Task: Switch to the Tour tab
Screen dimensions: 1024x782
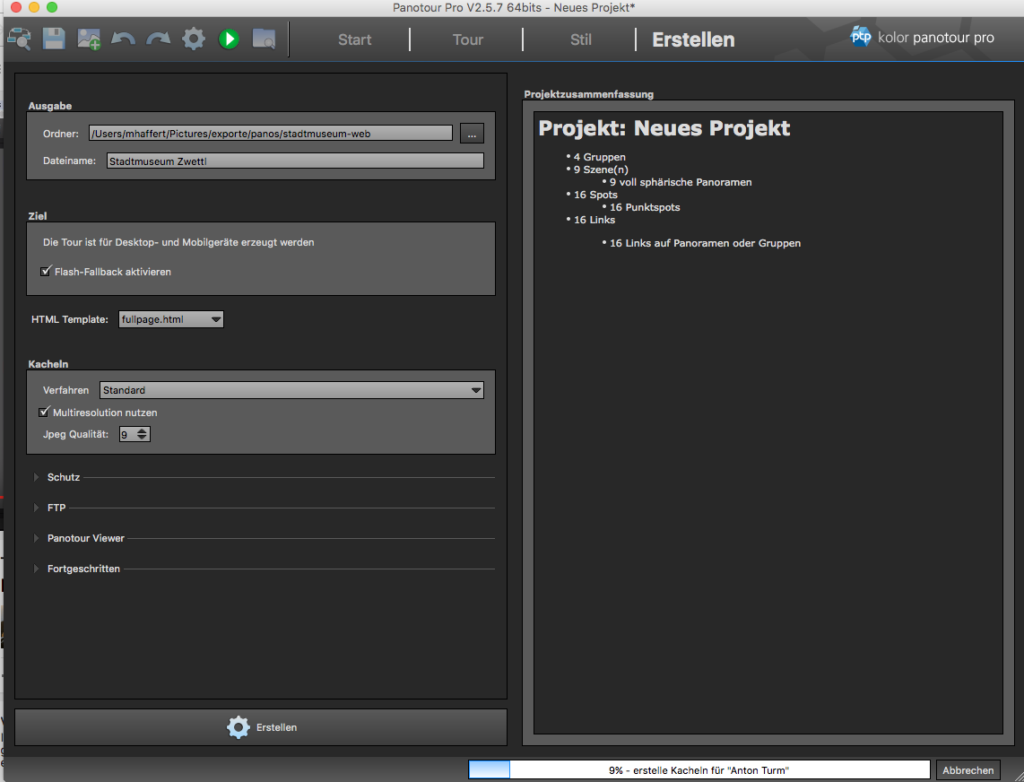Action: (x=467, y=40)
